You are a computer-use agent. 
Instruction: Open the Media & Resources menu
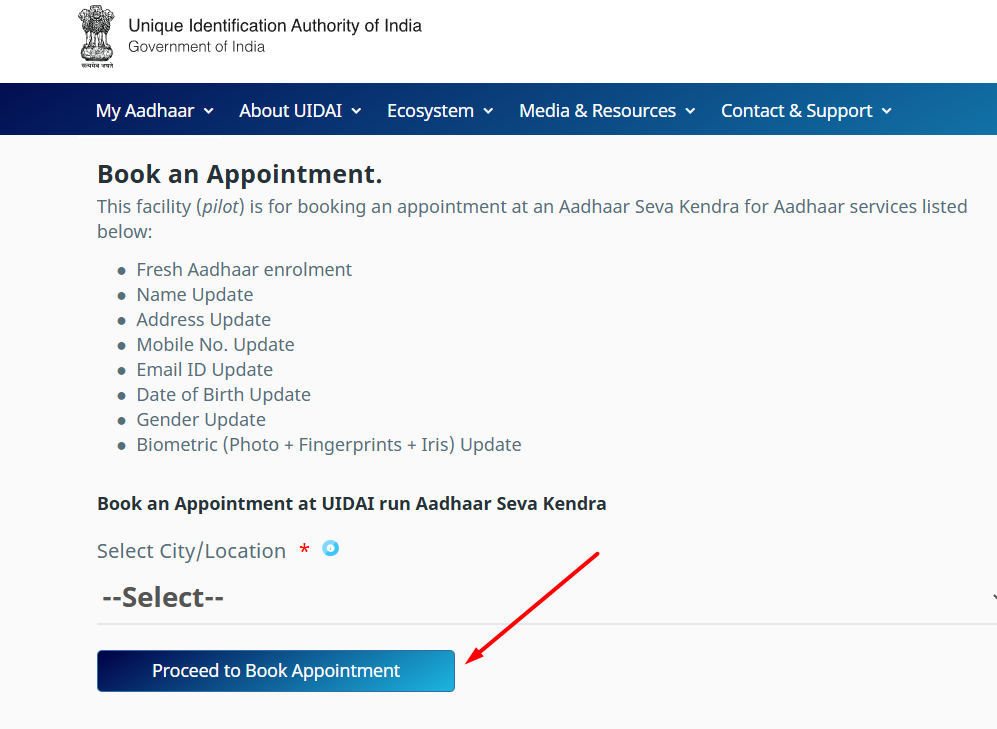tap(597, 111)
